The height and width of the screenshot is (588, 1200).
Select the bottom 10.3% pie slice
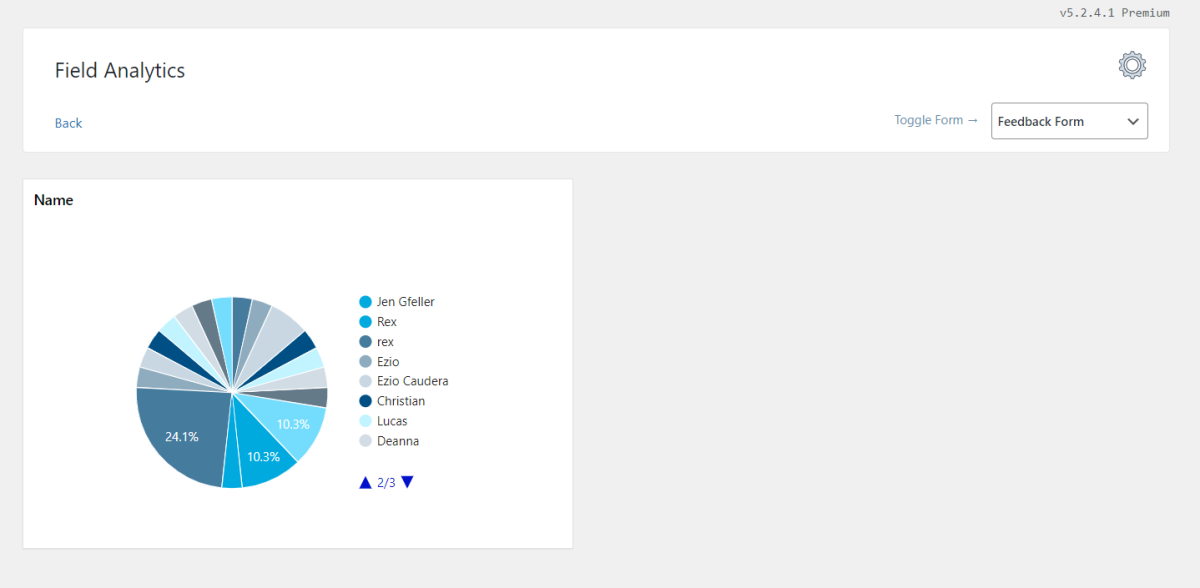click(264, 457)
